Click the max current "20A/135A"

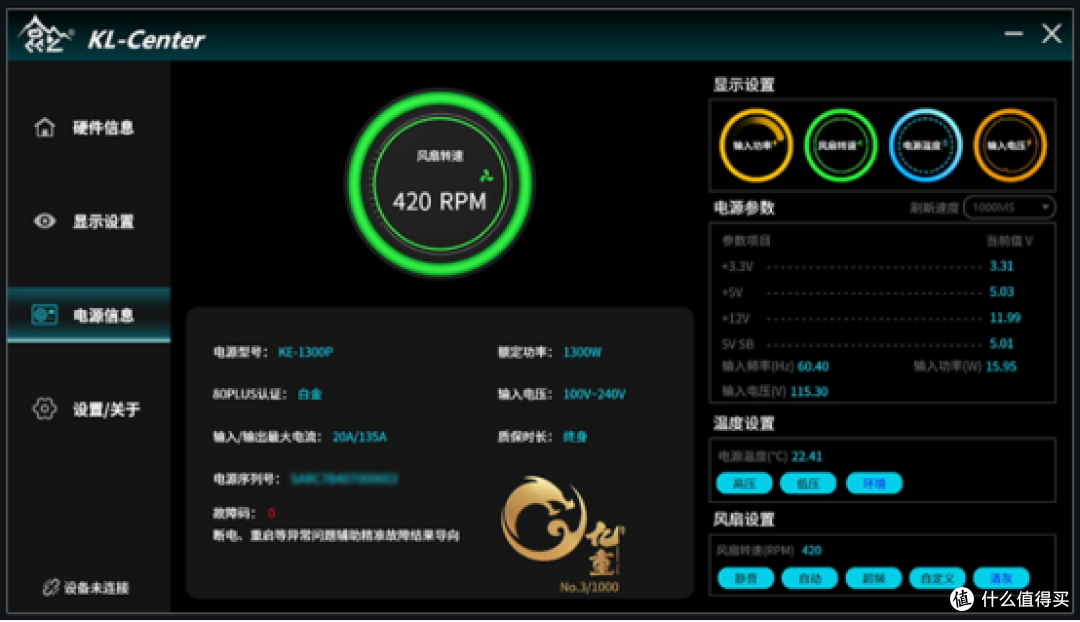point(360,437)
